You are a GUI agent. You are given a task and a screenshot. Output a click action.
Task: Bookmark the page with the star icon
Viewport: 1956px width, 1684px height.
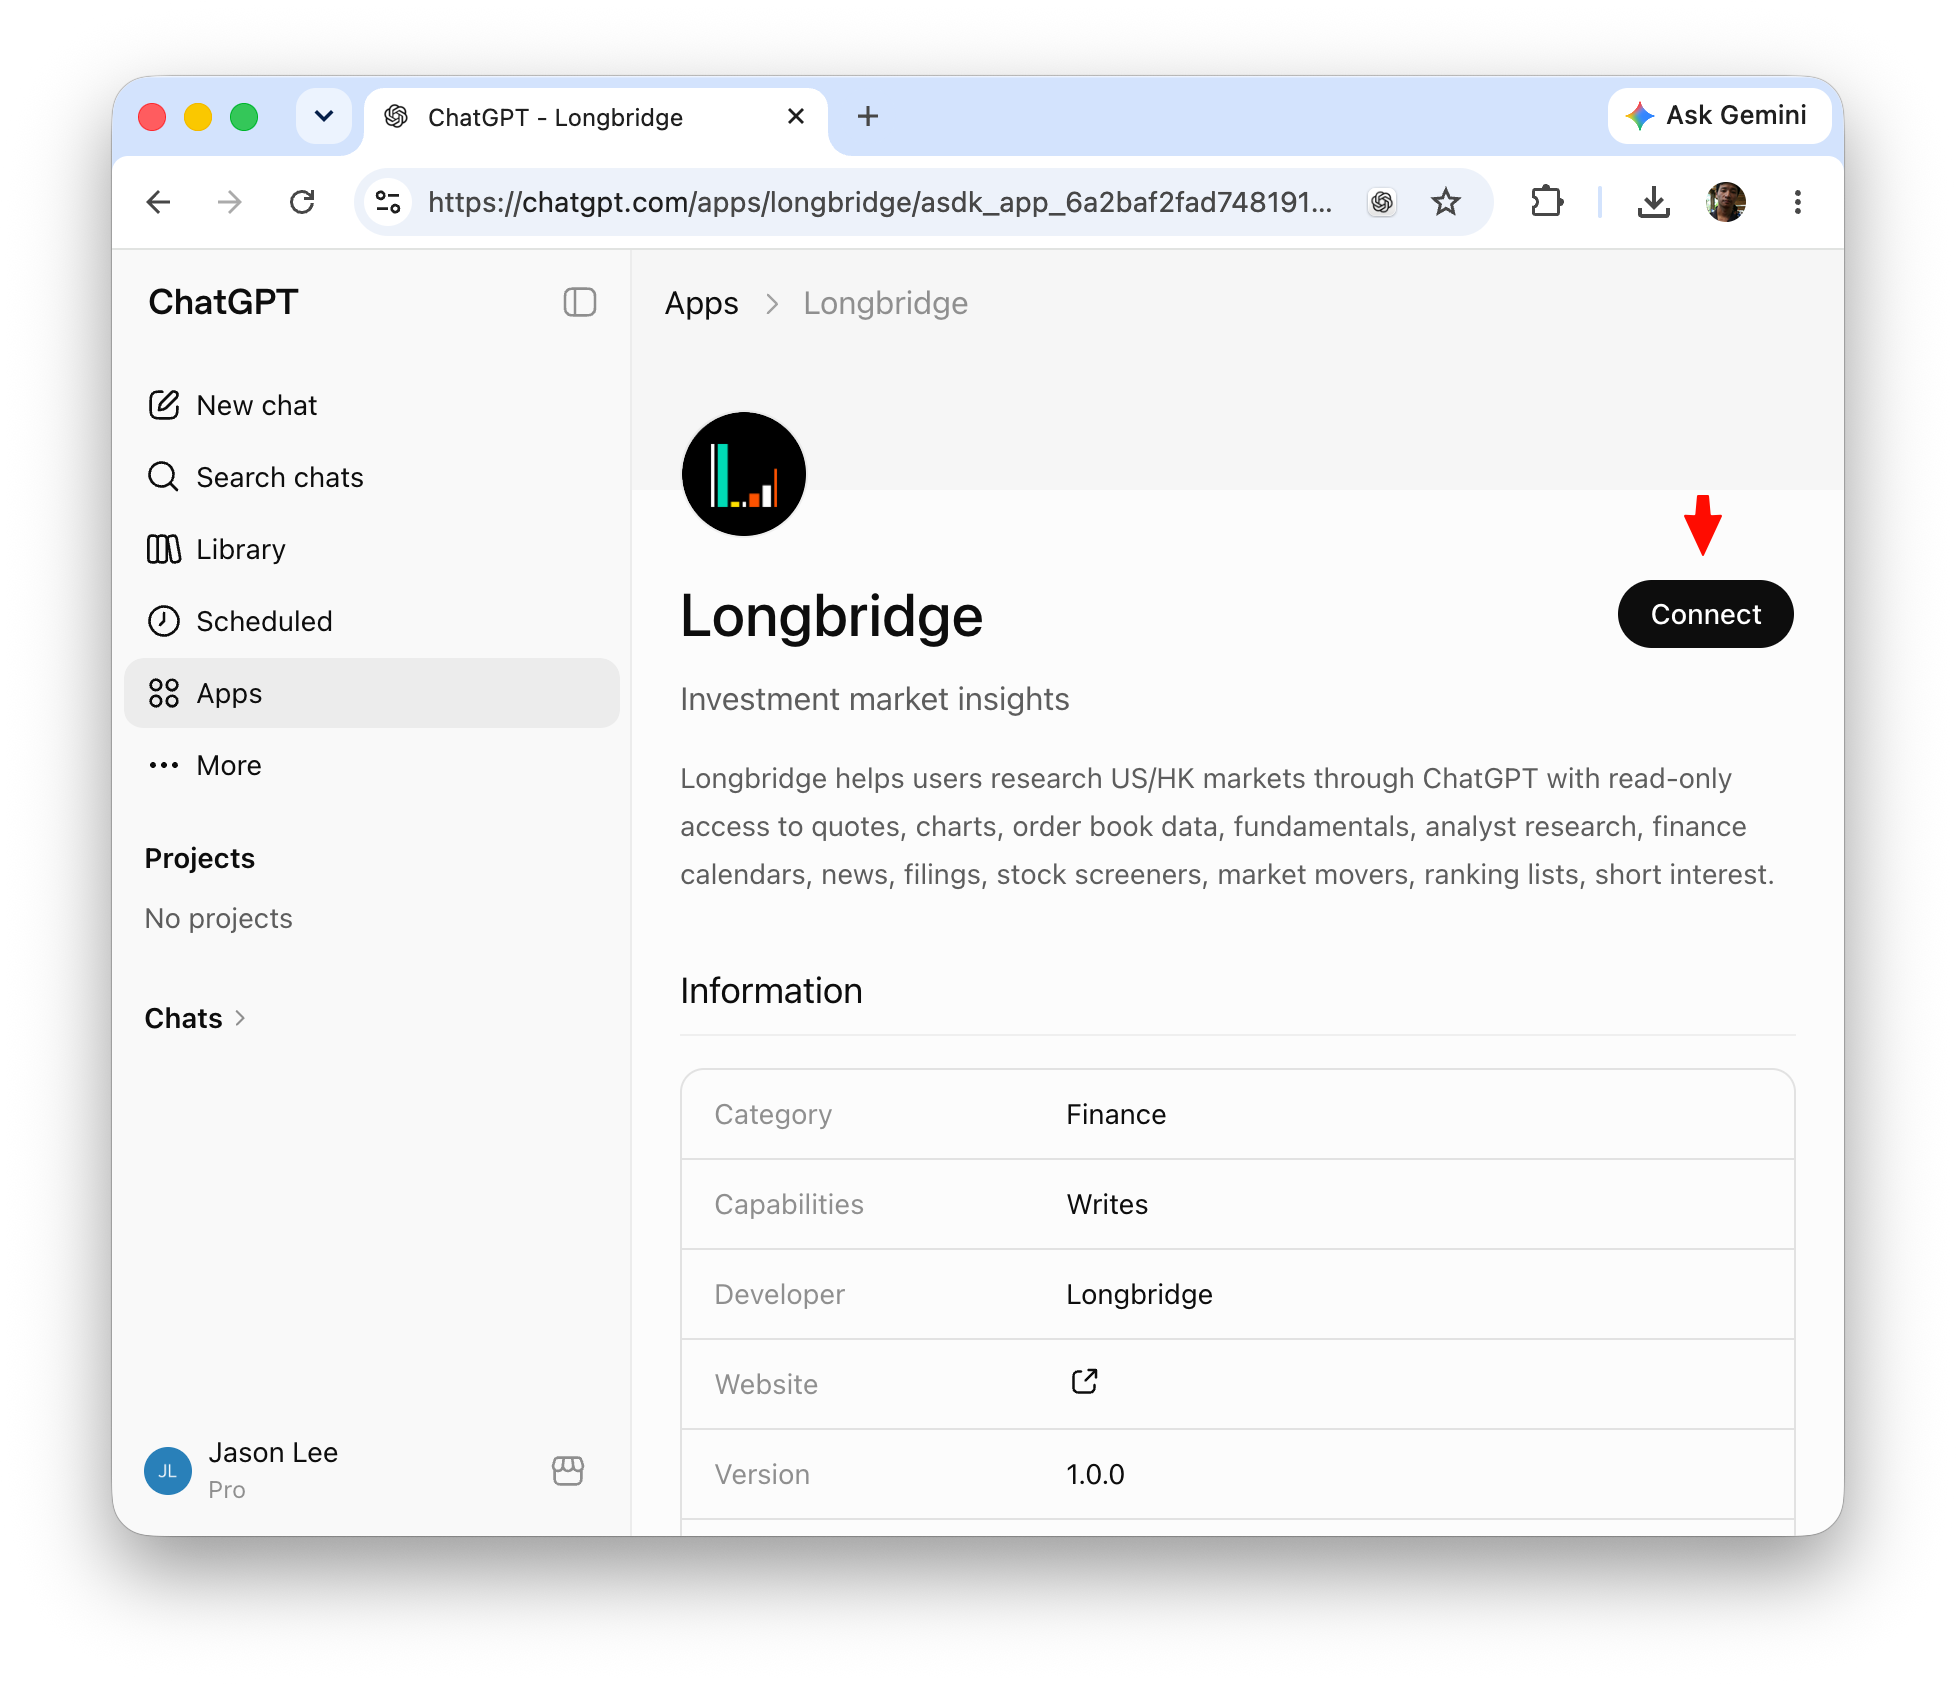click(1446, 203)
